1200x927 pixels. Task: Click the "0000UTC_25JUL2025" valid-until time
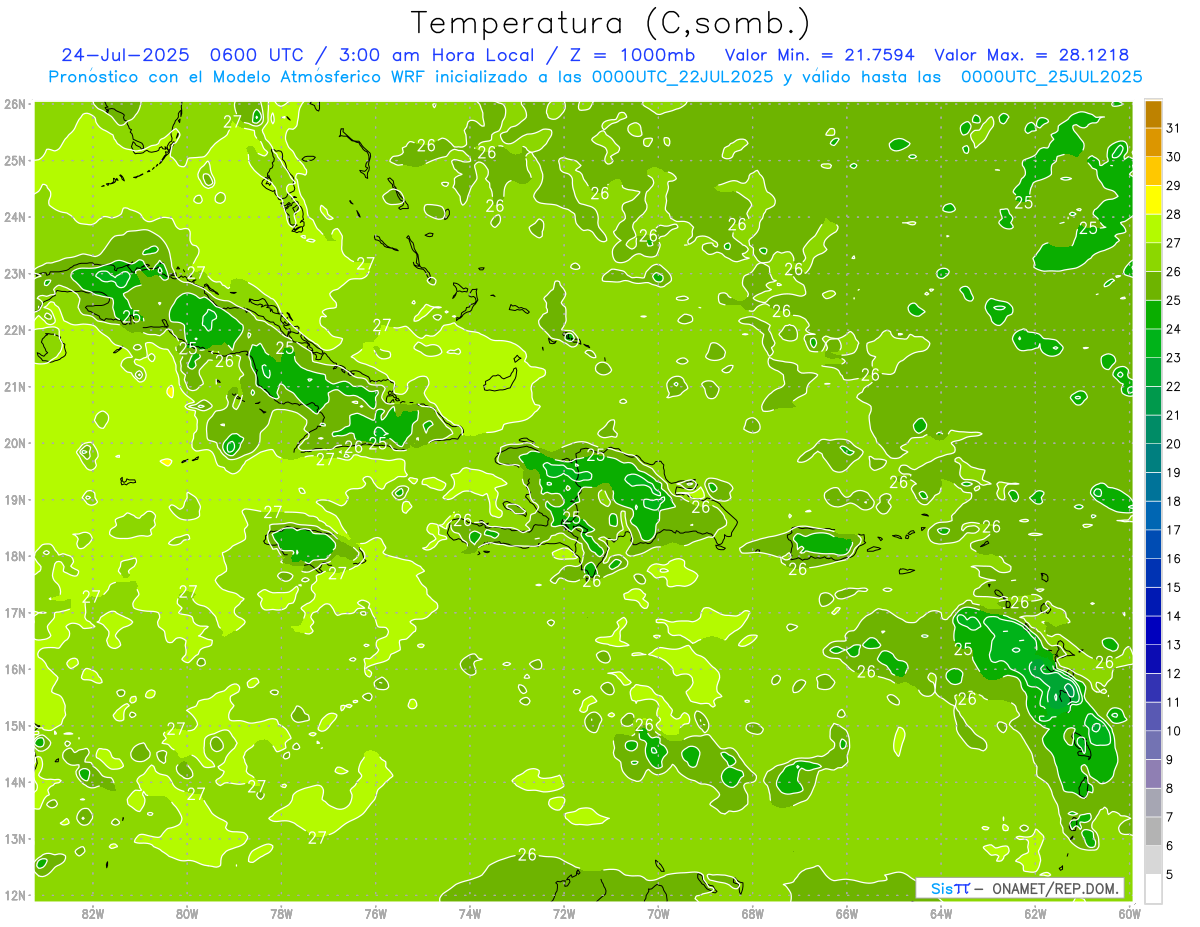[1050, 77]
